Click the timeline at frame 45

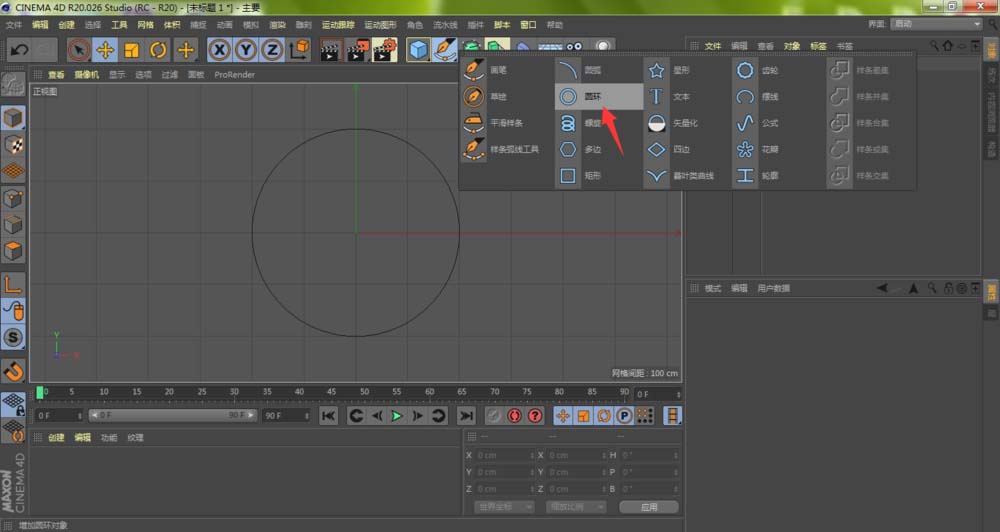coord(331,392)
